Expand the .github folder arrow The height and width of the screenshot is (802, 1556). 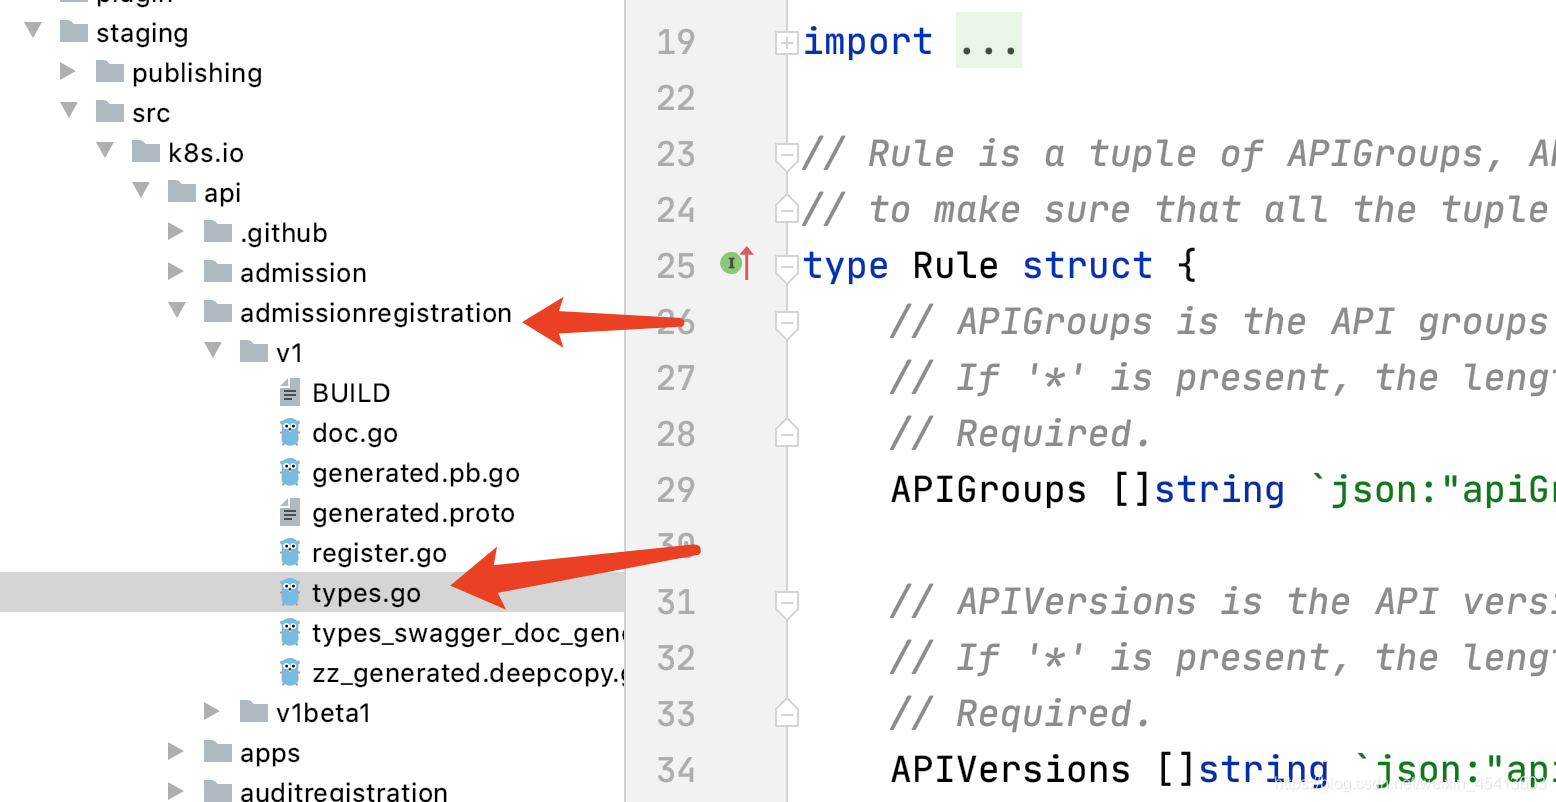click(x=176, y=231)
